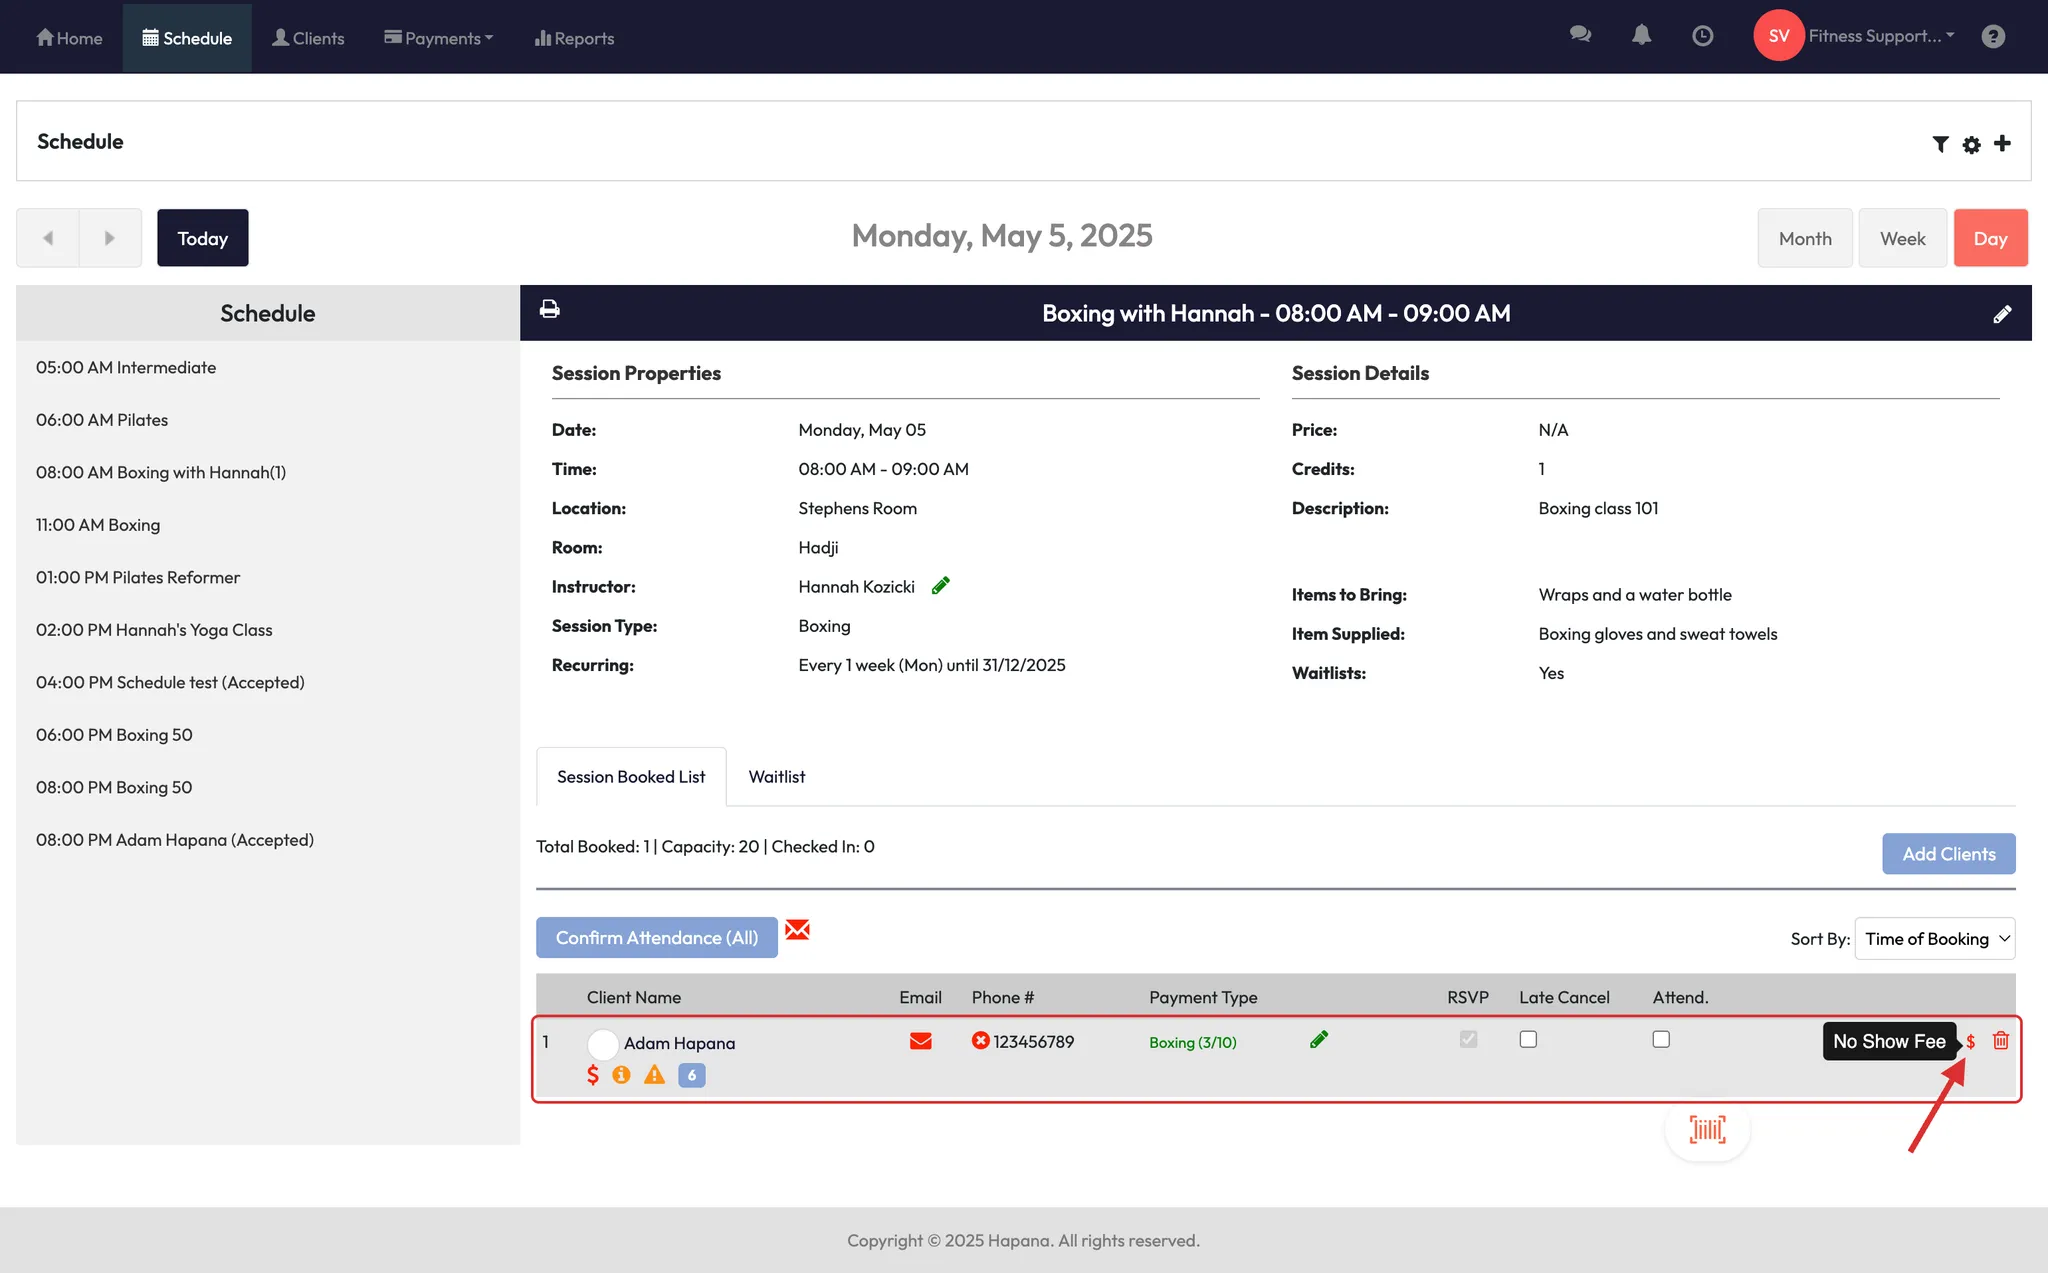Open schedule settings gear icon

(1971, 145)
